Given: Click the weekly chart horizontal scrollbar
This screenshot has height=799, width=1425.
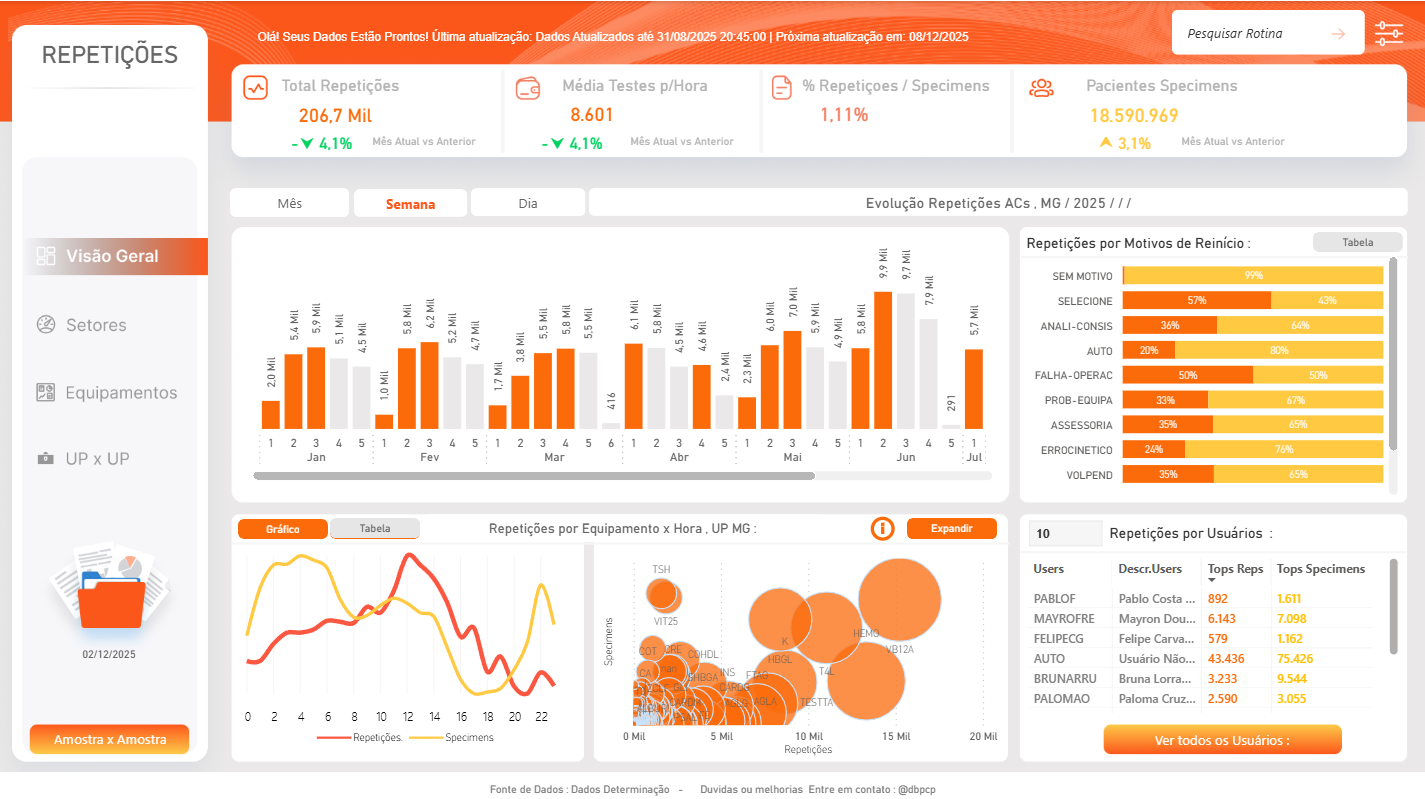Looking at the screenshot, I should point(534,476).
